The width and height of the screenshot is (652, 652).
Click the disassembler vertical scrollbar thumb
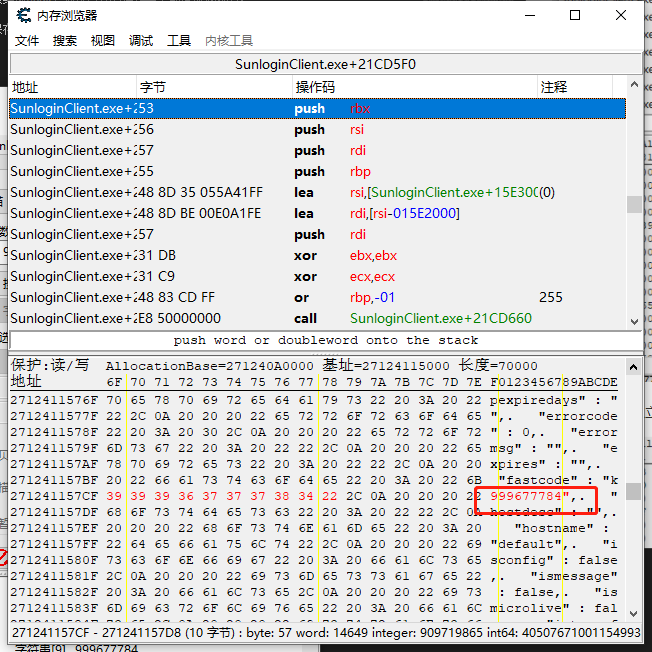(634, 204)
